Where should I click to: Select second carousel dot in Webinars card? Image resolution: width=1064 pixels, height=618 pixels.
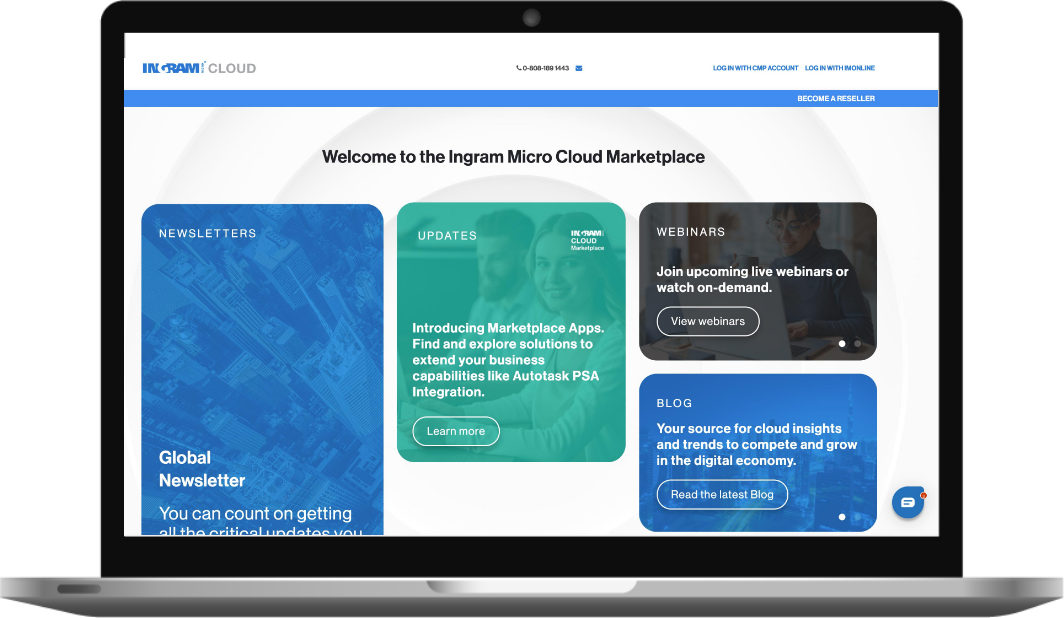tap(858, 344)
